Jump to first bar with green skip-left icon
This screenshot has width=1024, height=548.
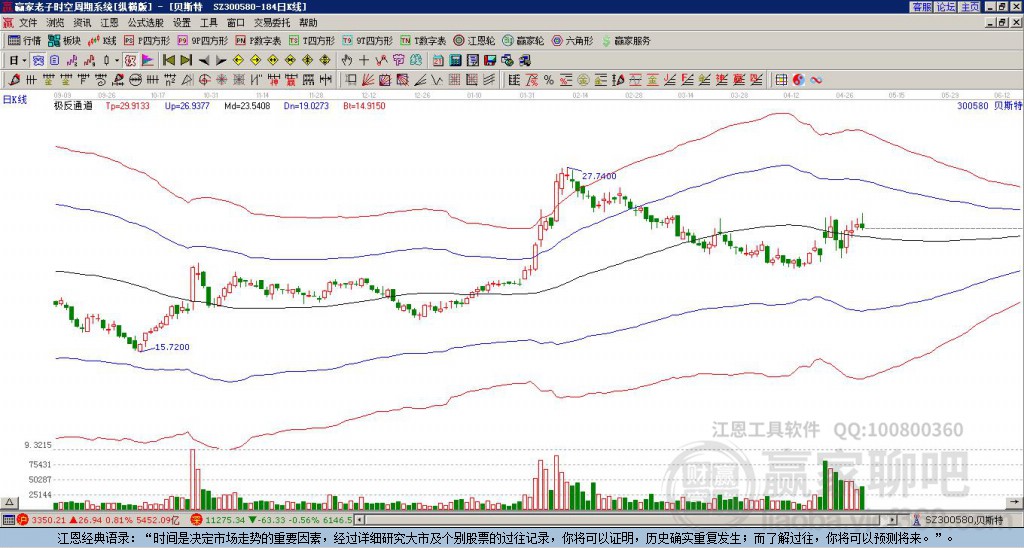pyautogui.click(x=168, y=60)
